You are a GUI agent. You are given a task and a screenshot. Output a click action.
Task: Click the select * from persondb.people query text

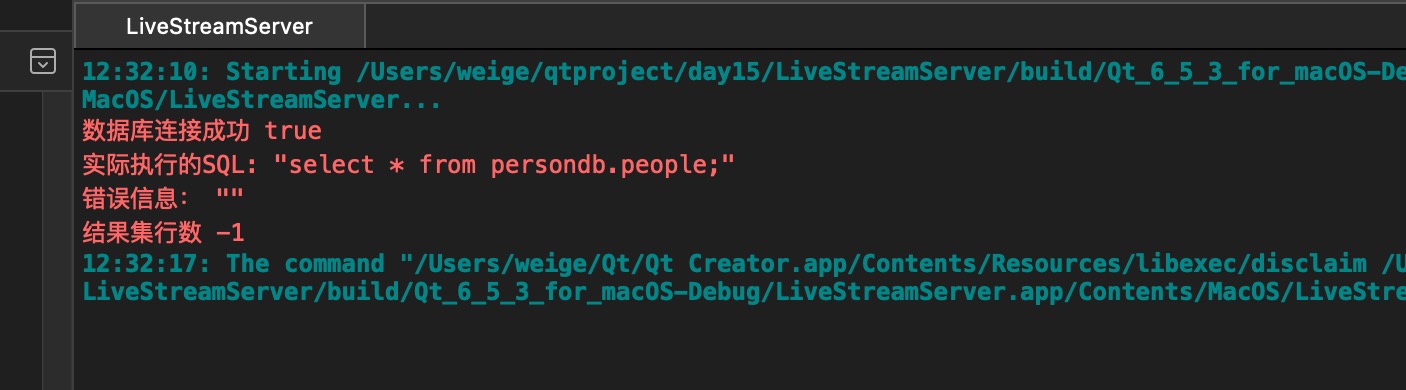click(505, 164)
